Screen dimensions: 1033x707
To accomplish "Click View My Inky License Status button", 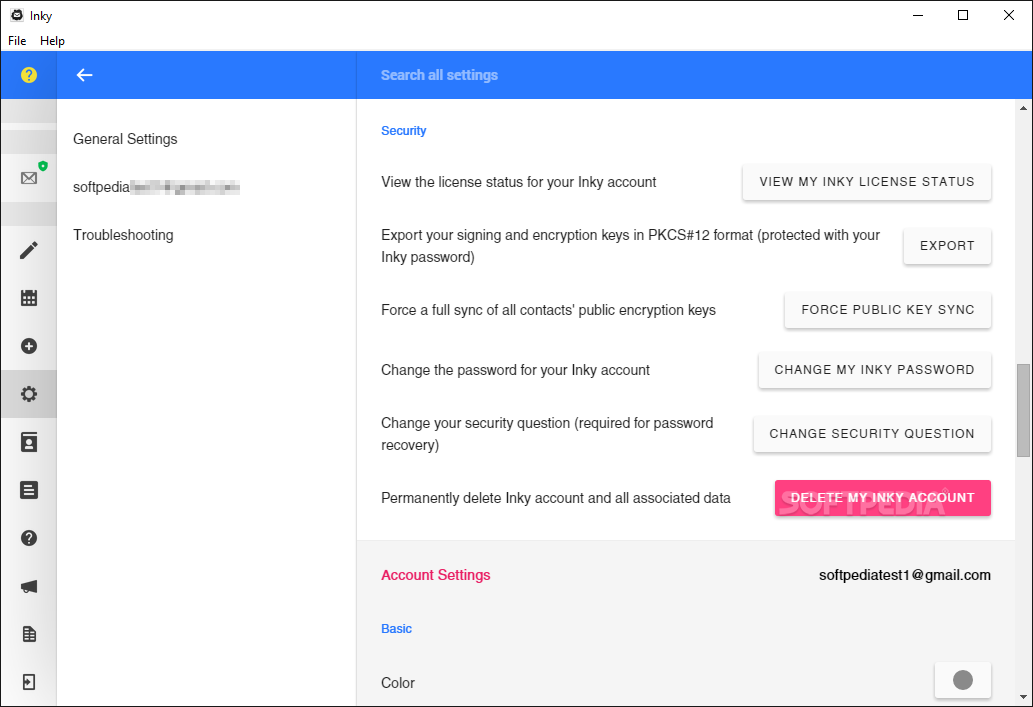I will tap(866, 182).
